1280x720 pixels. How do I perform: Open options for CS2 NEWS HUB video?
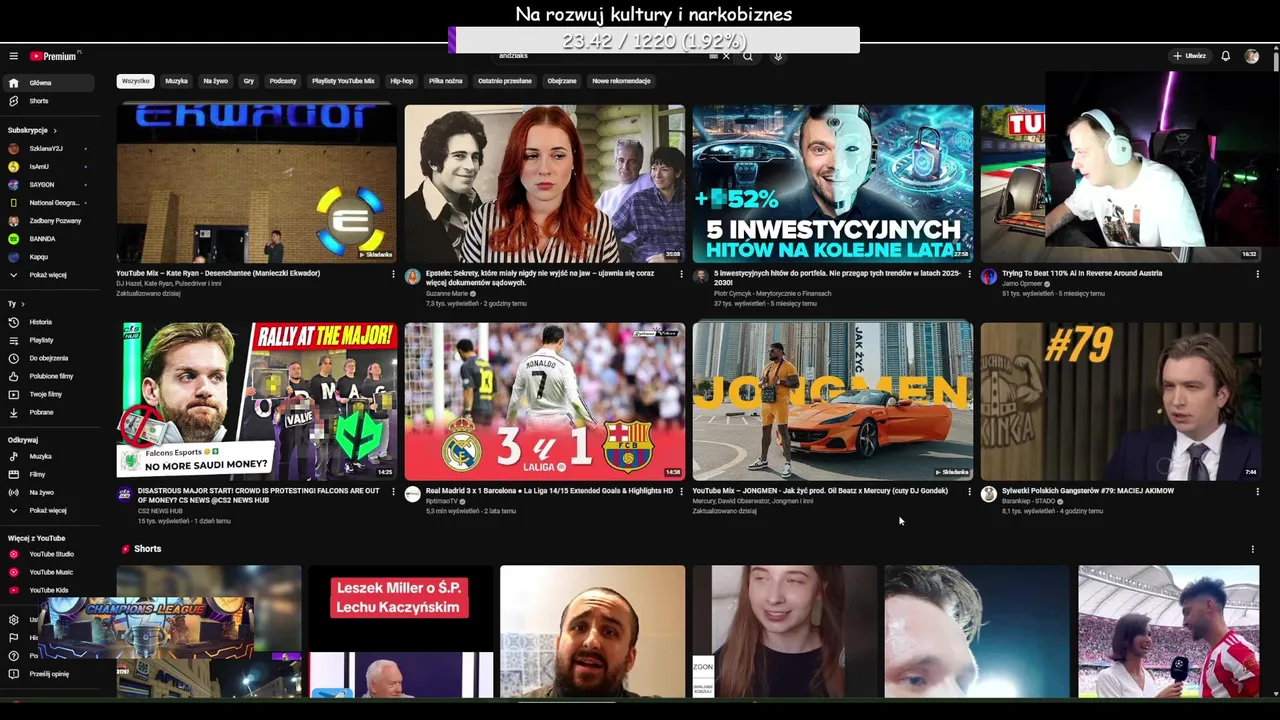tap(393, 492)
